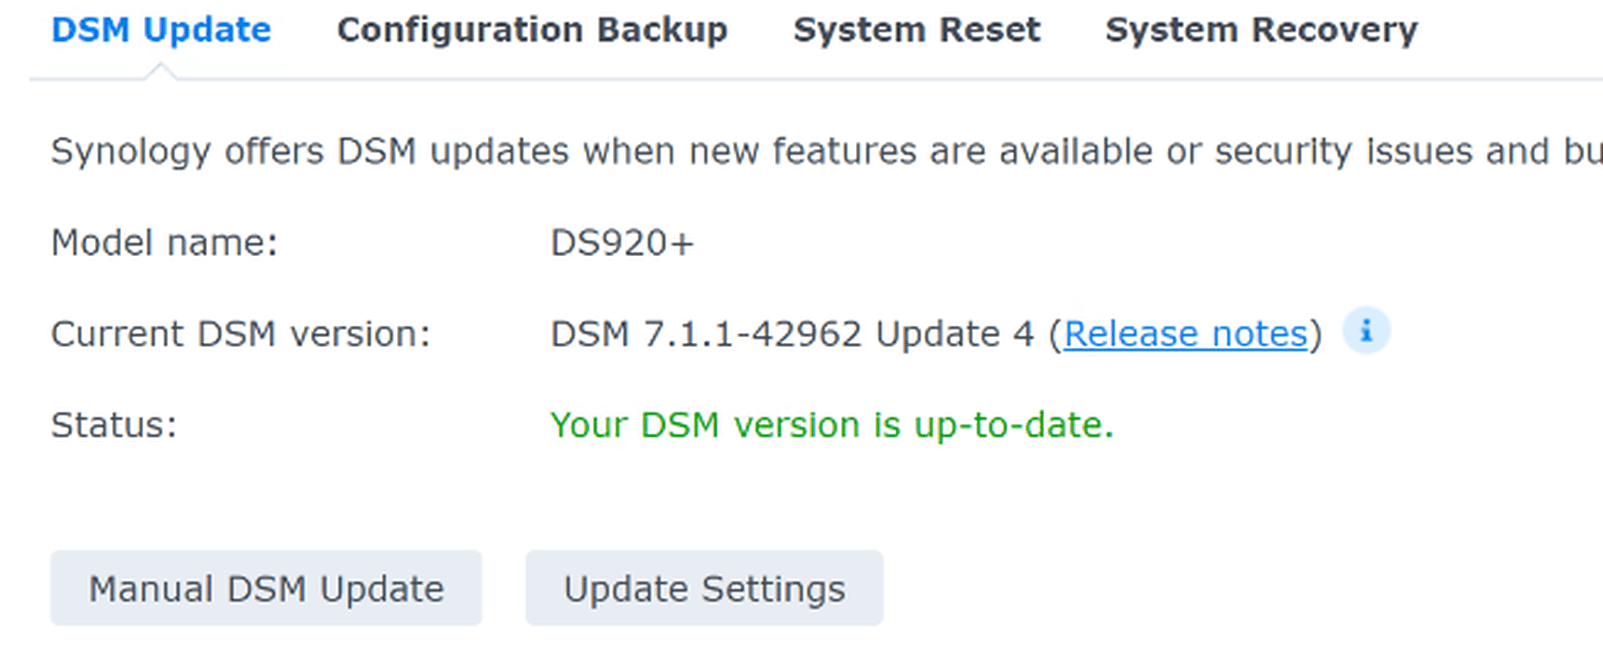1603x653 pixels.
Task: Click the closing parenthesis after Release notes
Action: [x=1316, y=334]
